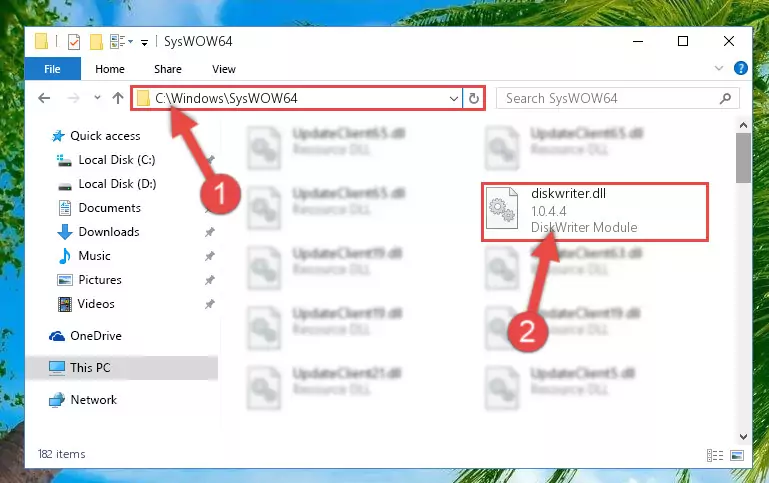Select Network in the navigation pane
Image resolution: width=769 pixels, height=483 pixels.
click(94, 400)
